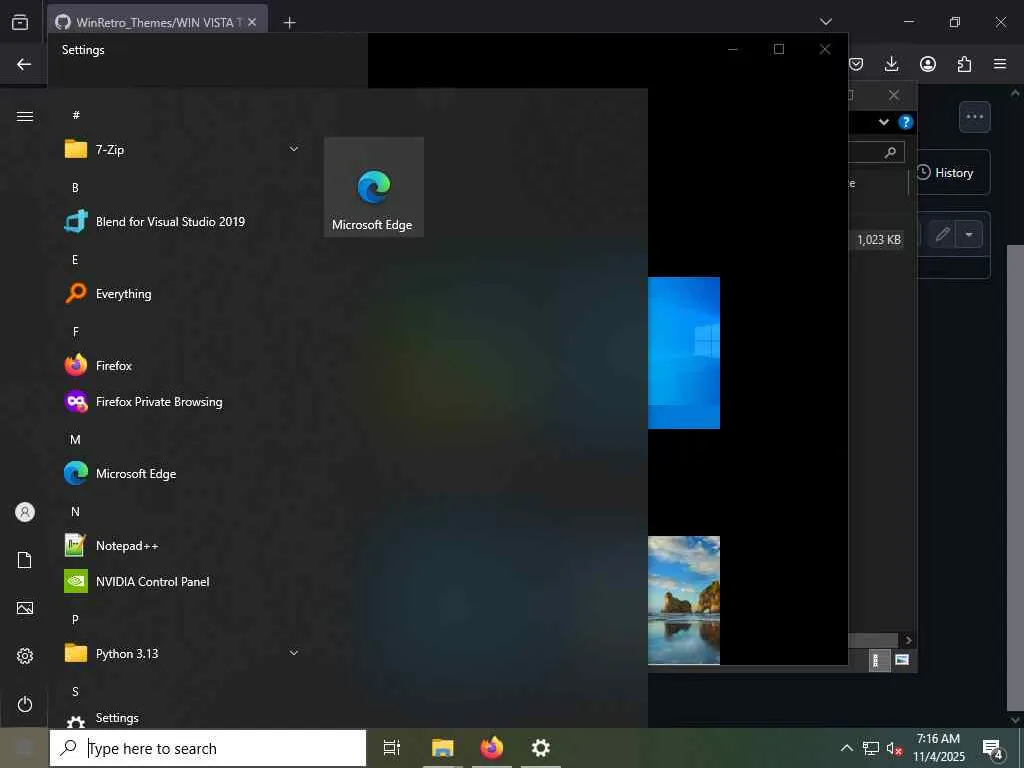Save page to Pocket icon in Firefox

856,64
